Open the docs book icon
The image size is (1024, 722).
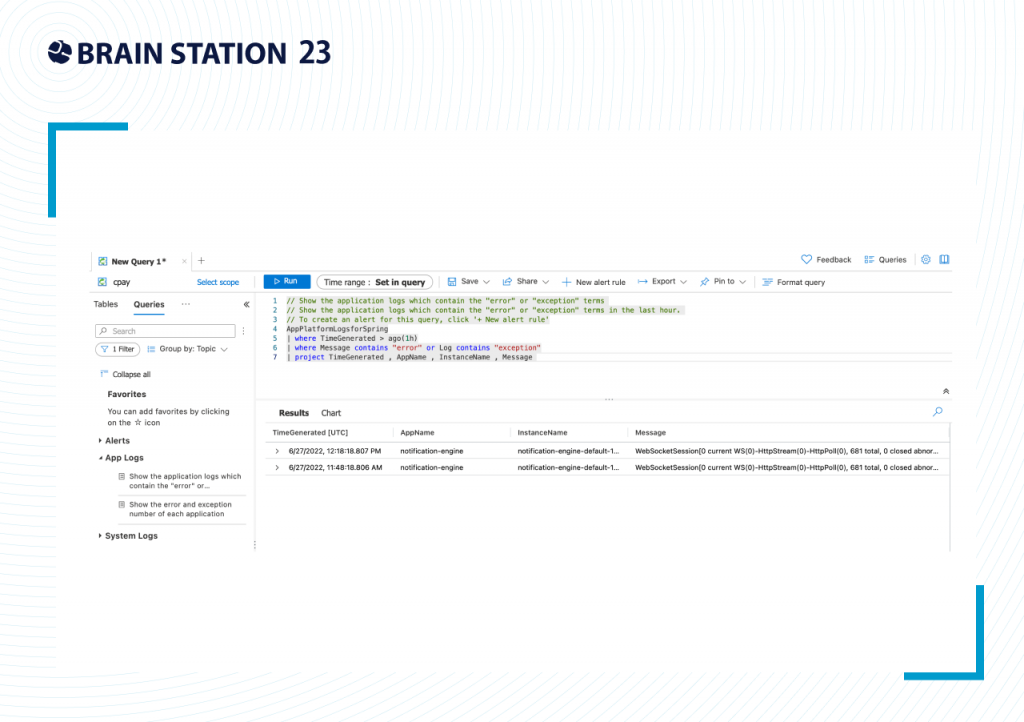coord(944,259)
